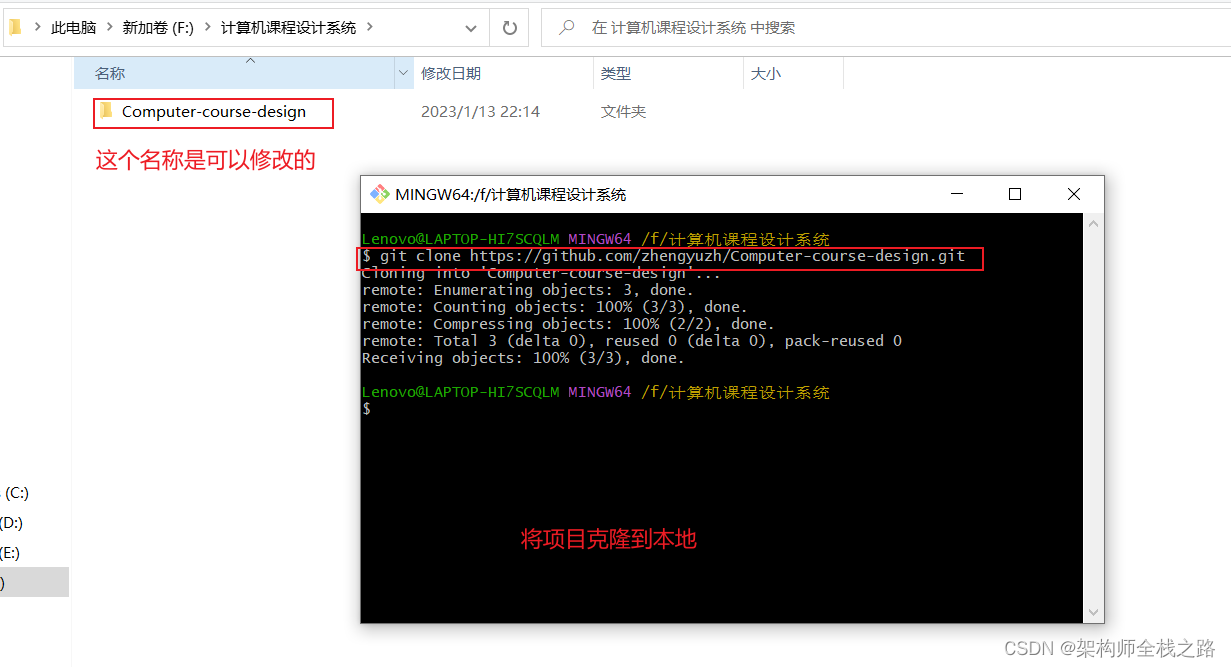Close the MINGW64 terminal window
Viewport: 1231px width, 667px height.
click(x=1074, y=194)
